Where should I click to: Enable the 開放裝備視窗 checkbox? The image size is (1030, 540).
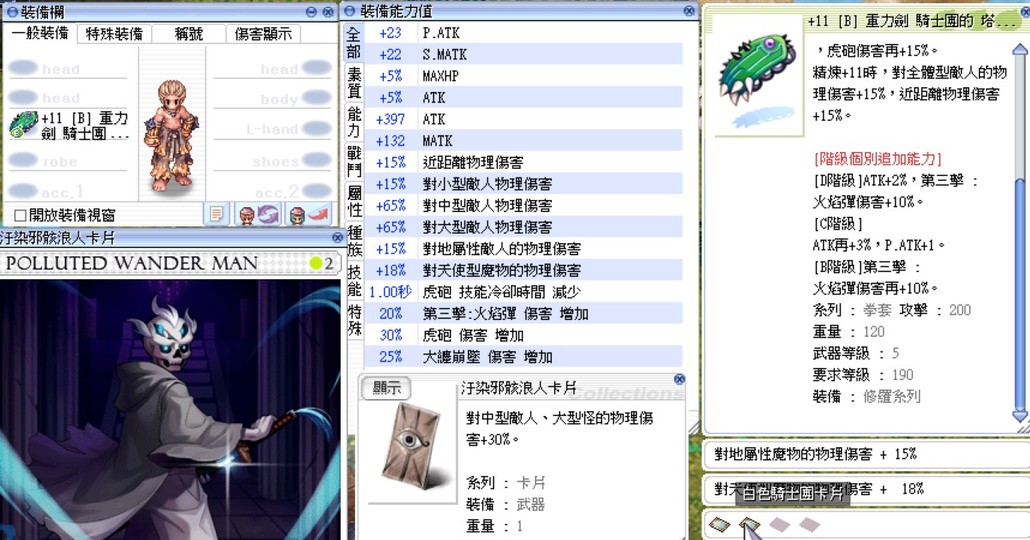tap(20, 215)
